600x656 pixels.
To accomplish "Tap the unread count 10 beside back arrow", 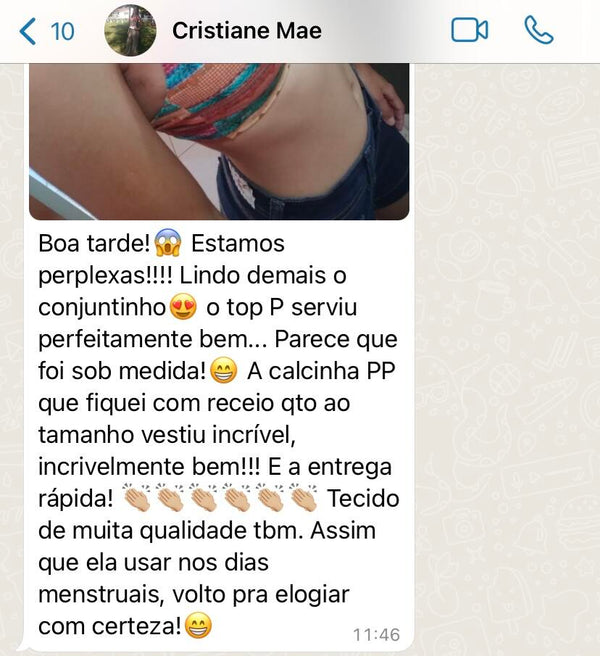I will point(62,31).
